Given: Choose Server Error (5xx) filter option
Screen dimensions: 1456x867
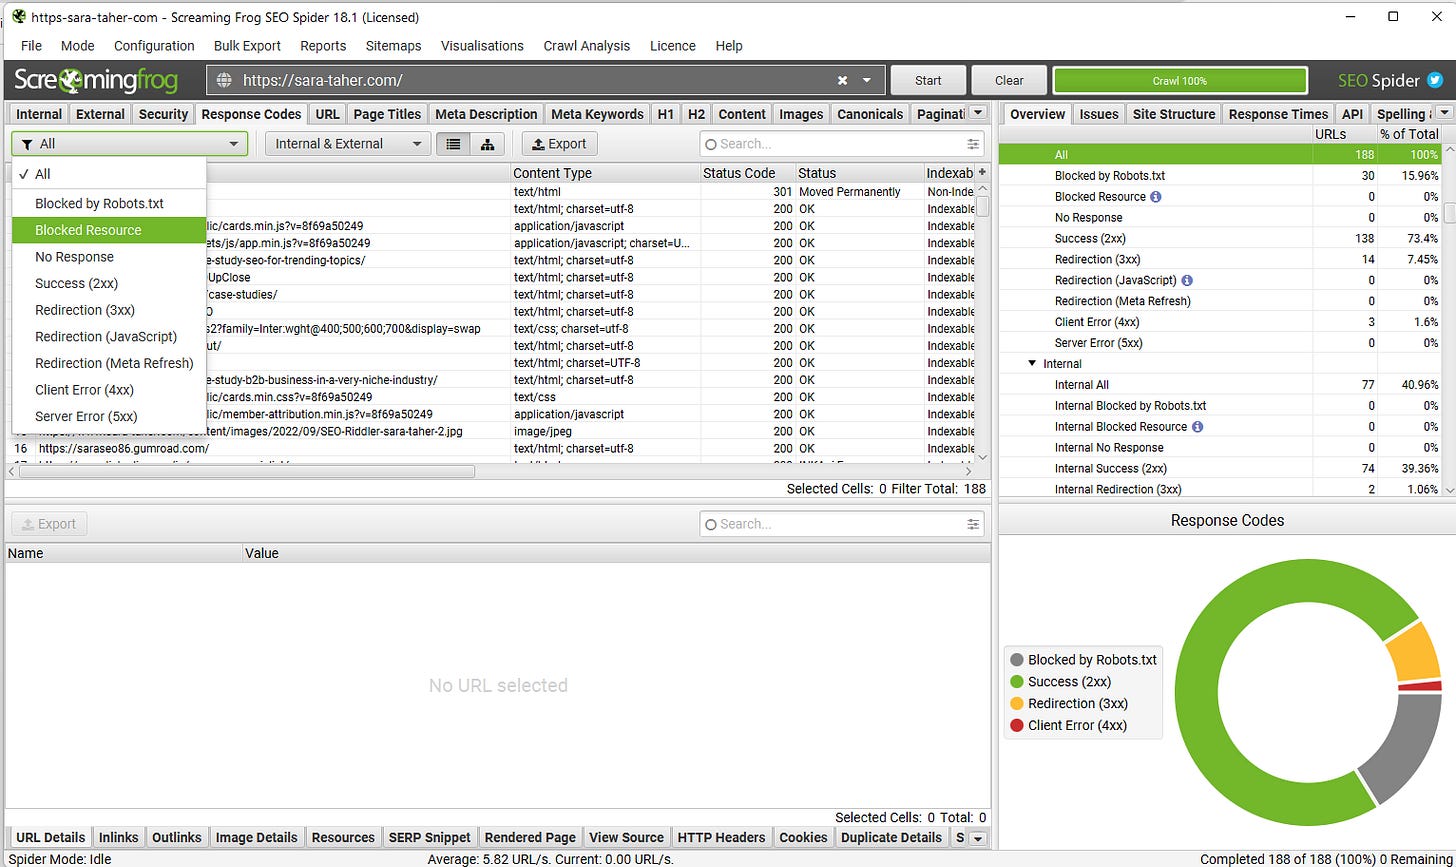Looking at the screenshot, I should coord(109,417).
